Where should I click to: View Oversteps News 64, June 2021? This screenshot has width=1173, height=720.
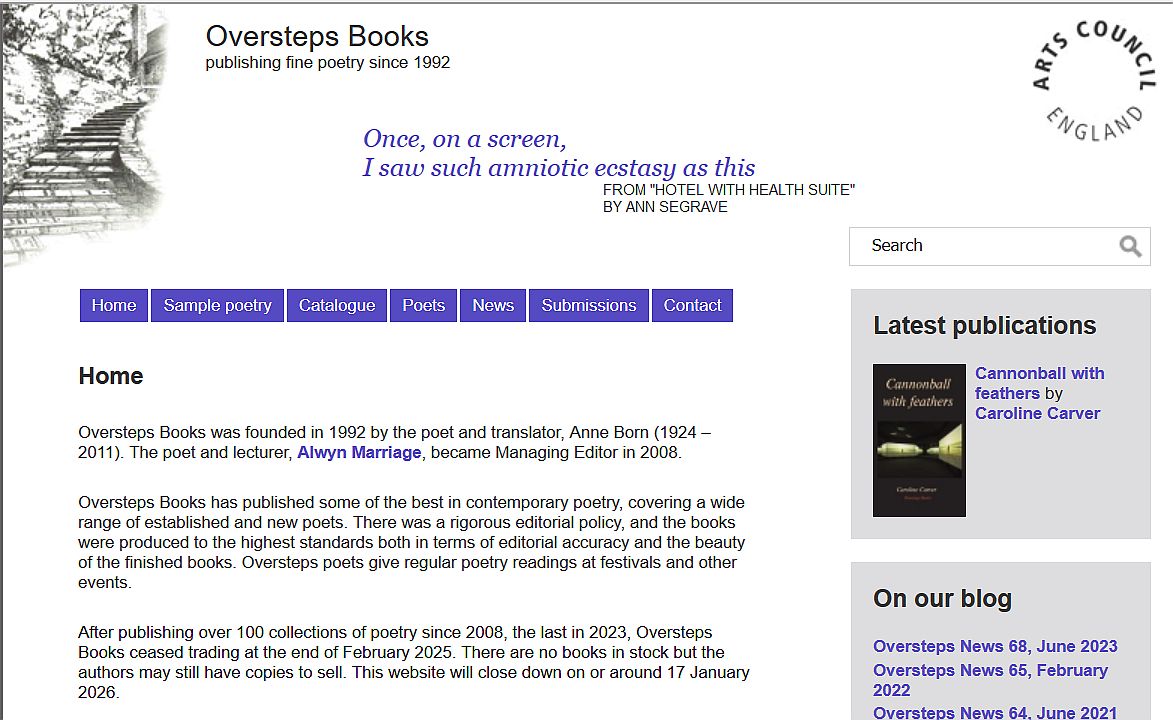point(994,712)
